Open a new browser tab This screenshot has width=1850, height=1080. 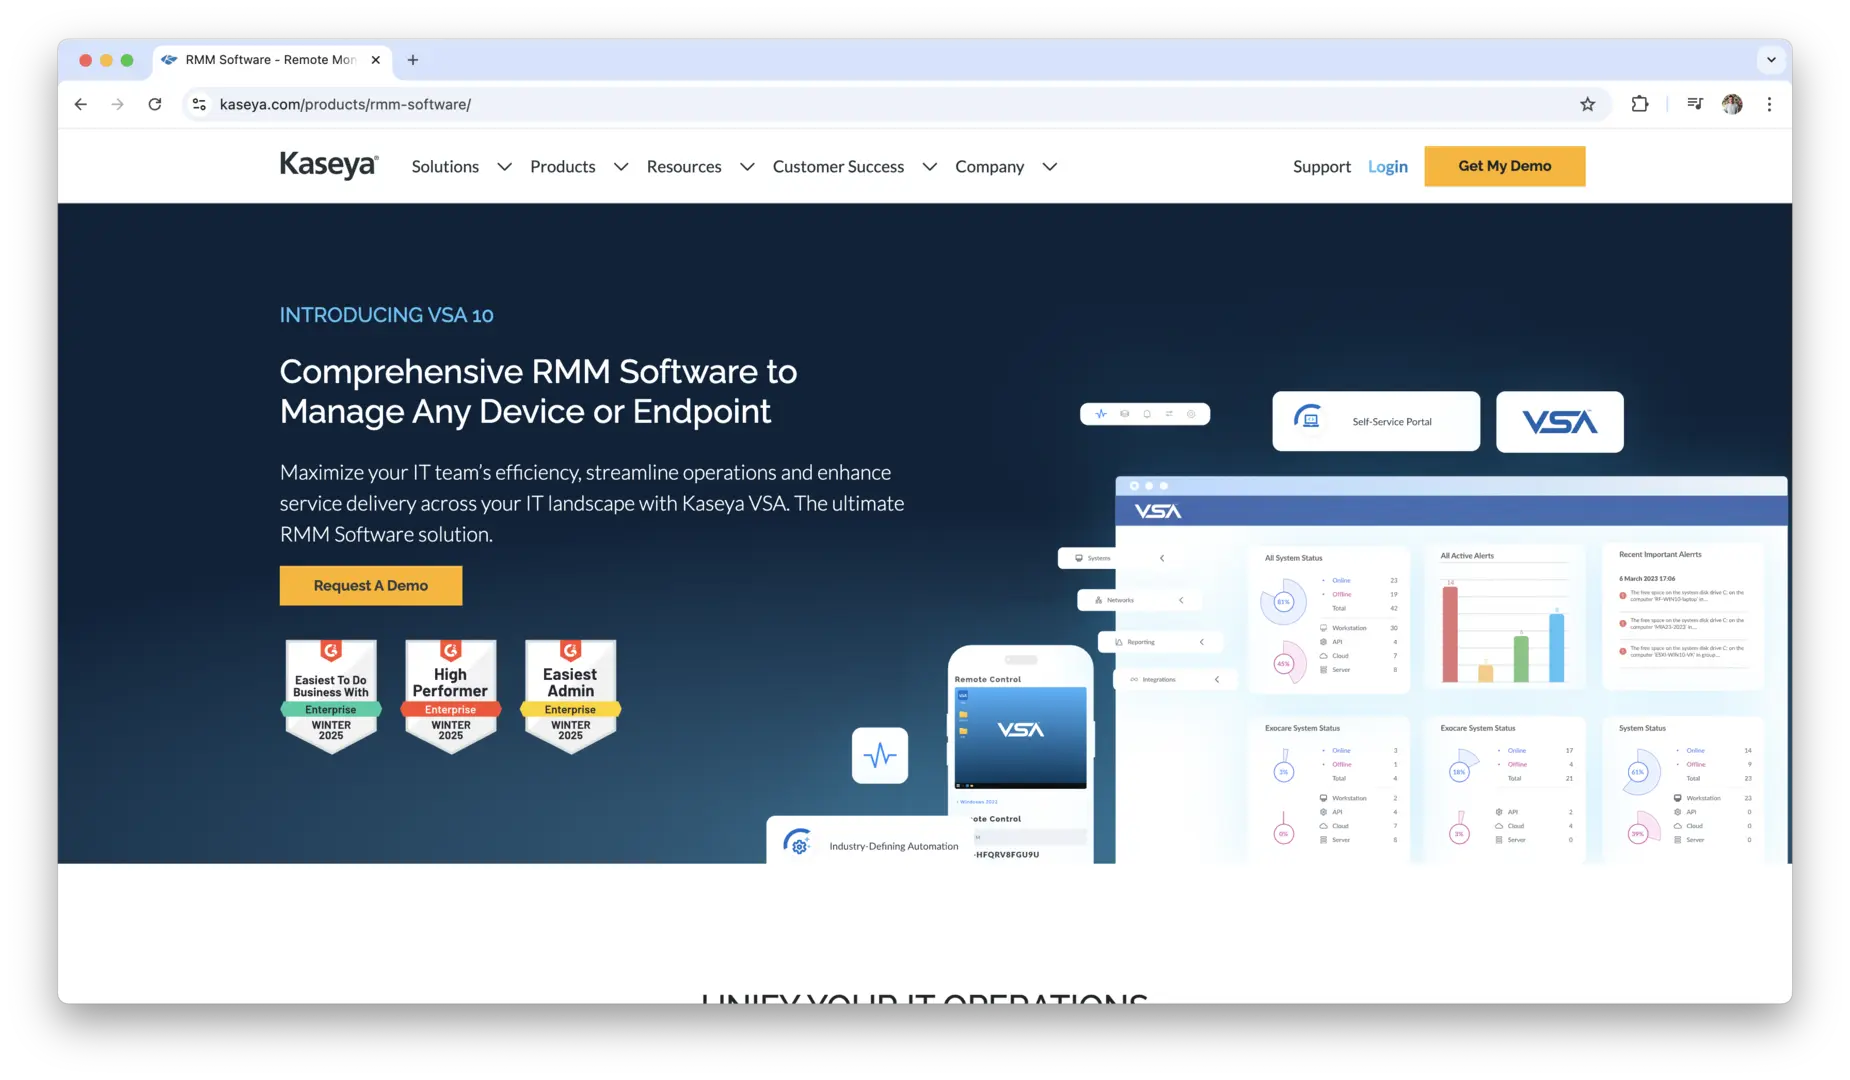click(413, 60)
